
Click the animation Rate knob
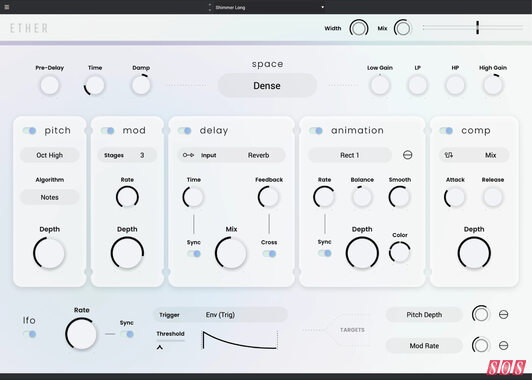click(x=324, y=197)
